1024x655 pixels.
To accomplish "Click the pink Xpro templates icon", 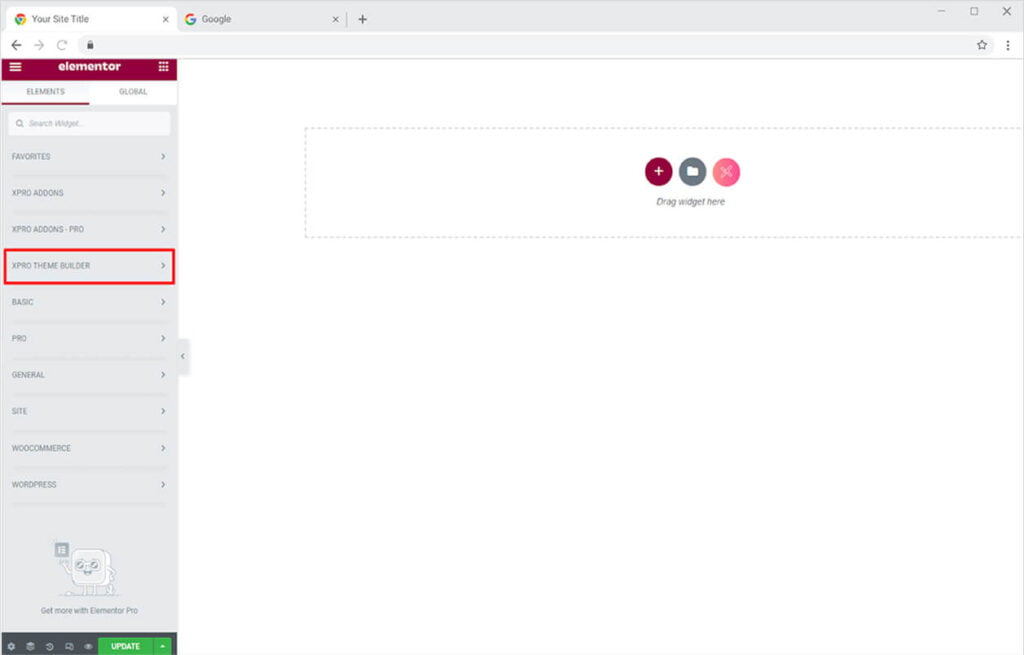I will point(726,172).
